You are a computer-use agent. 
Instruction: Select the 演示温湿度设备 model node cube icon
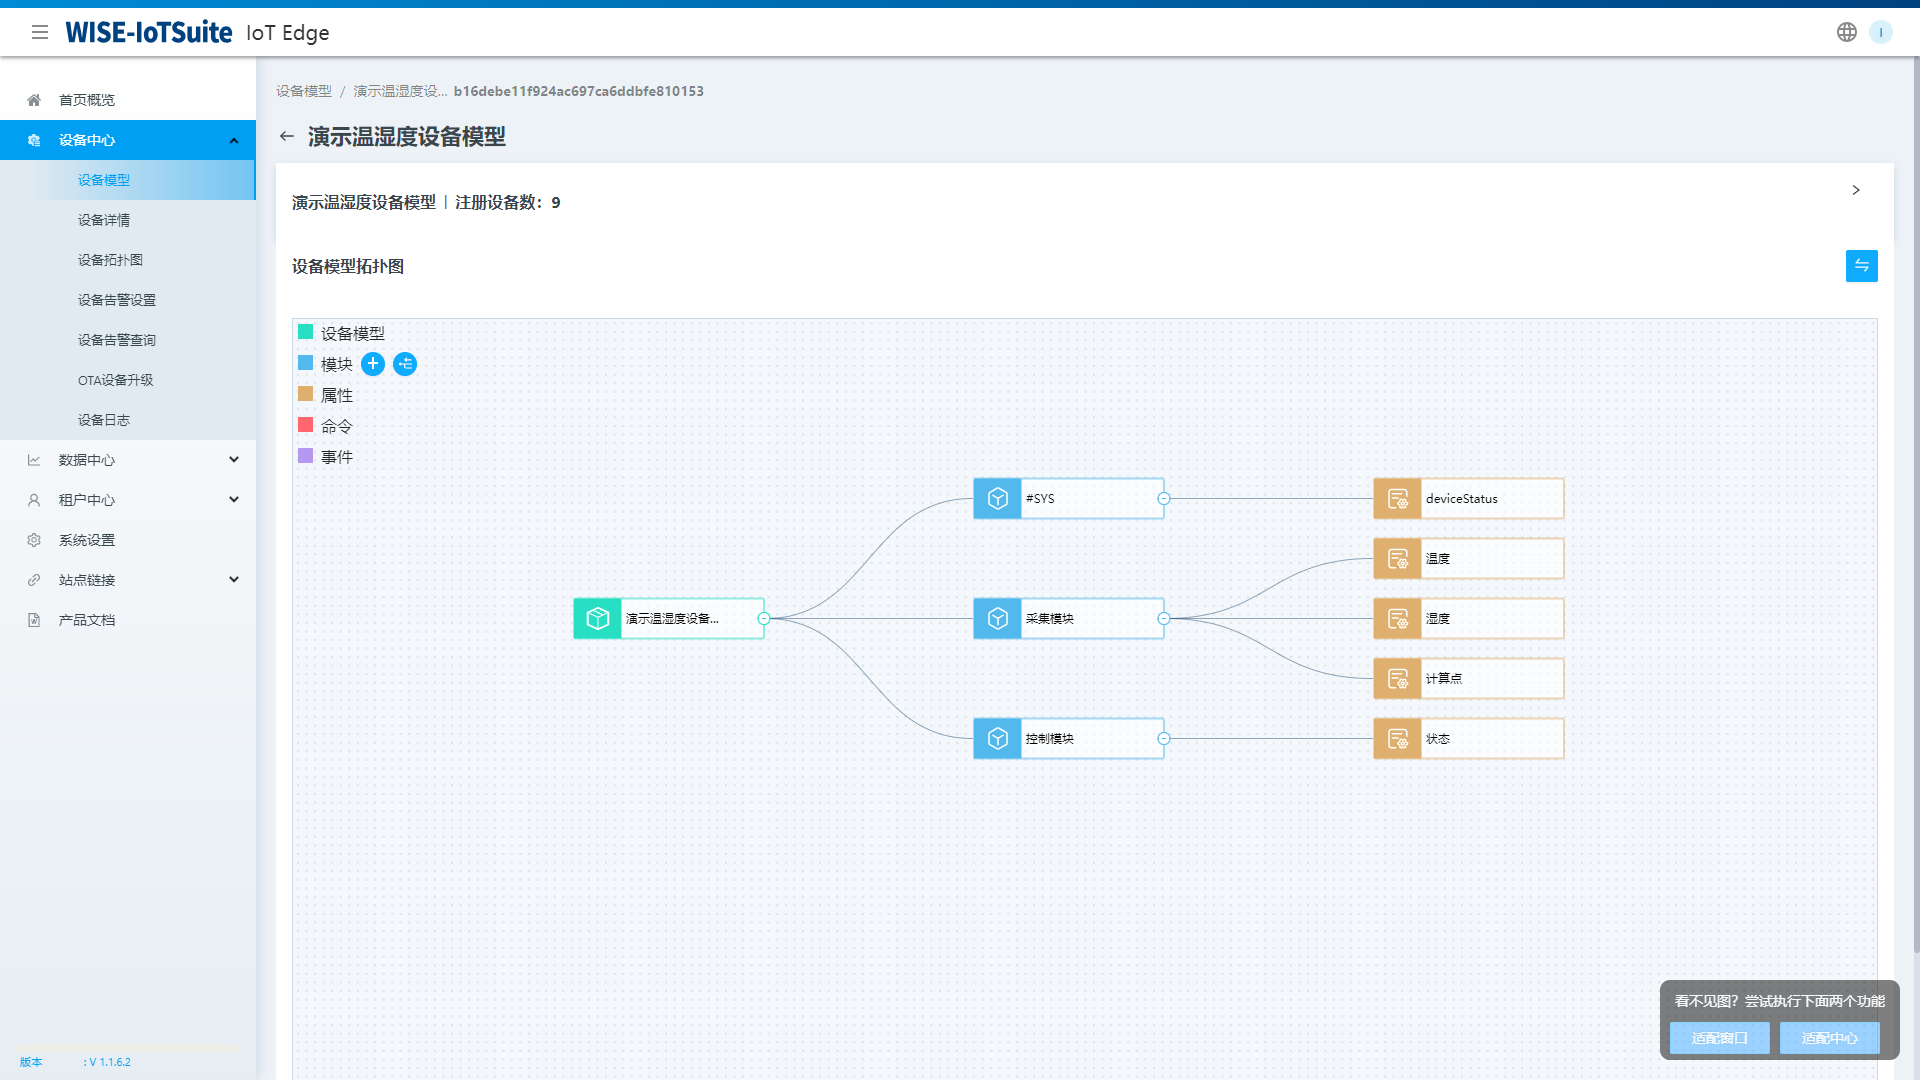click(x=597, y=618)
